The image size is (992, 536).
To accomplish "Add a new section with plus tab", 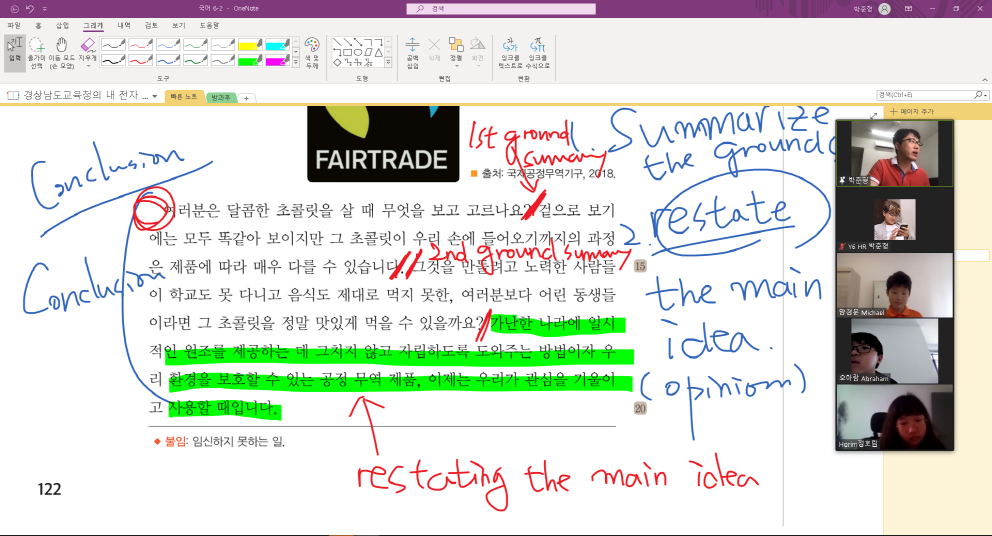I will tap(246, 98).
